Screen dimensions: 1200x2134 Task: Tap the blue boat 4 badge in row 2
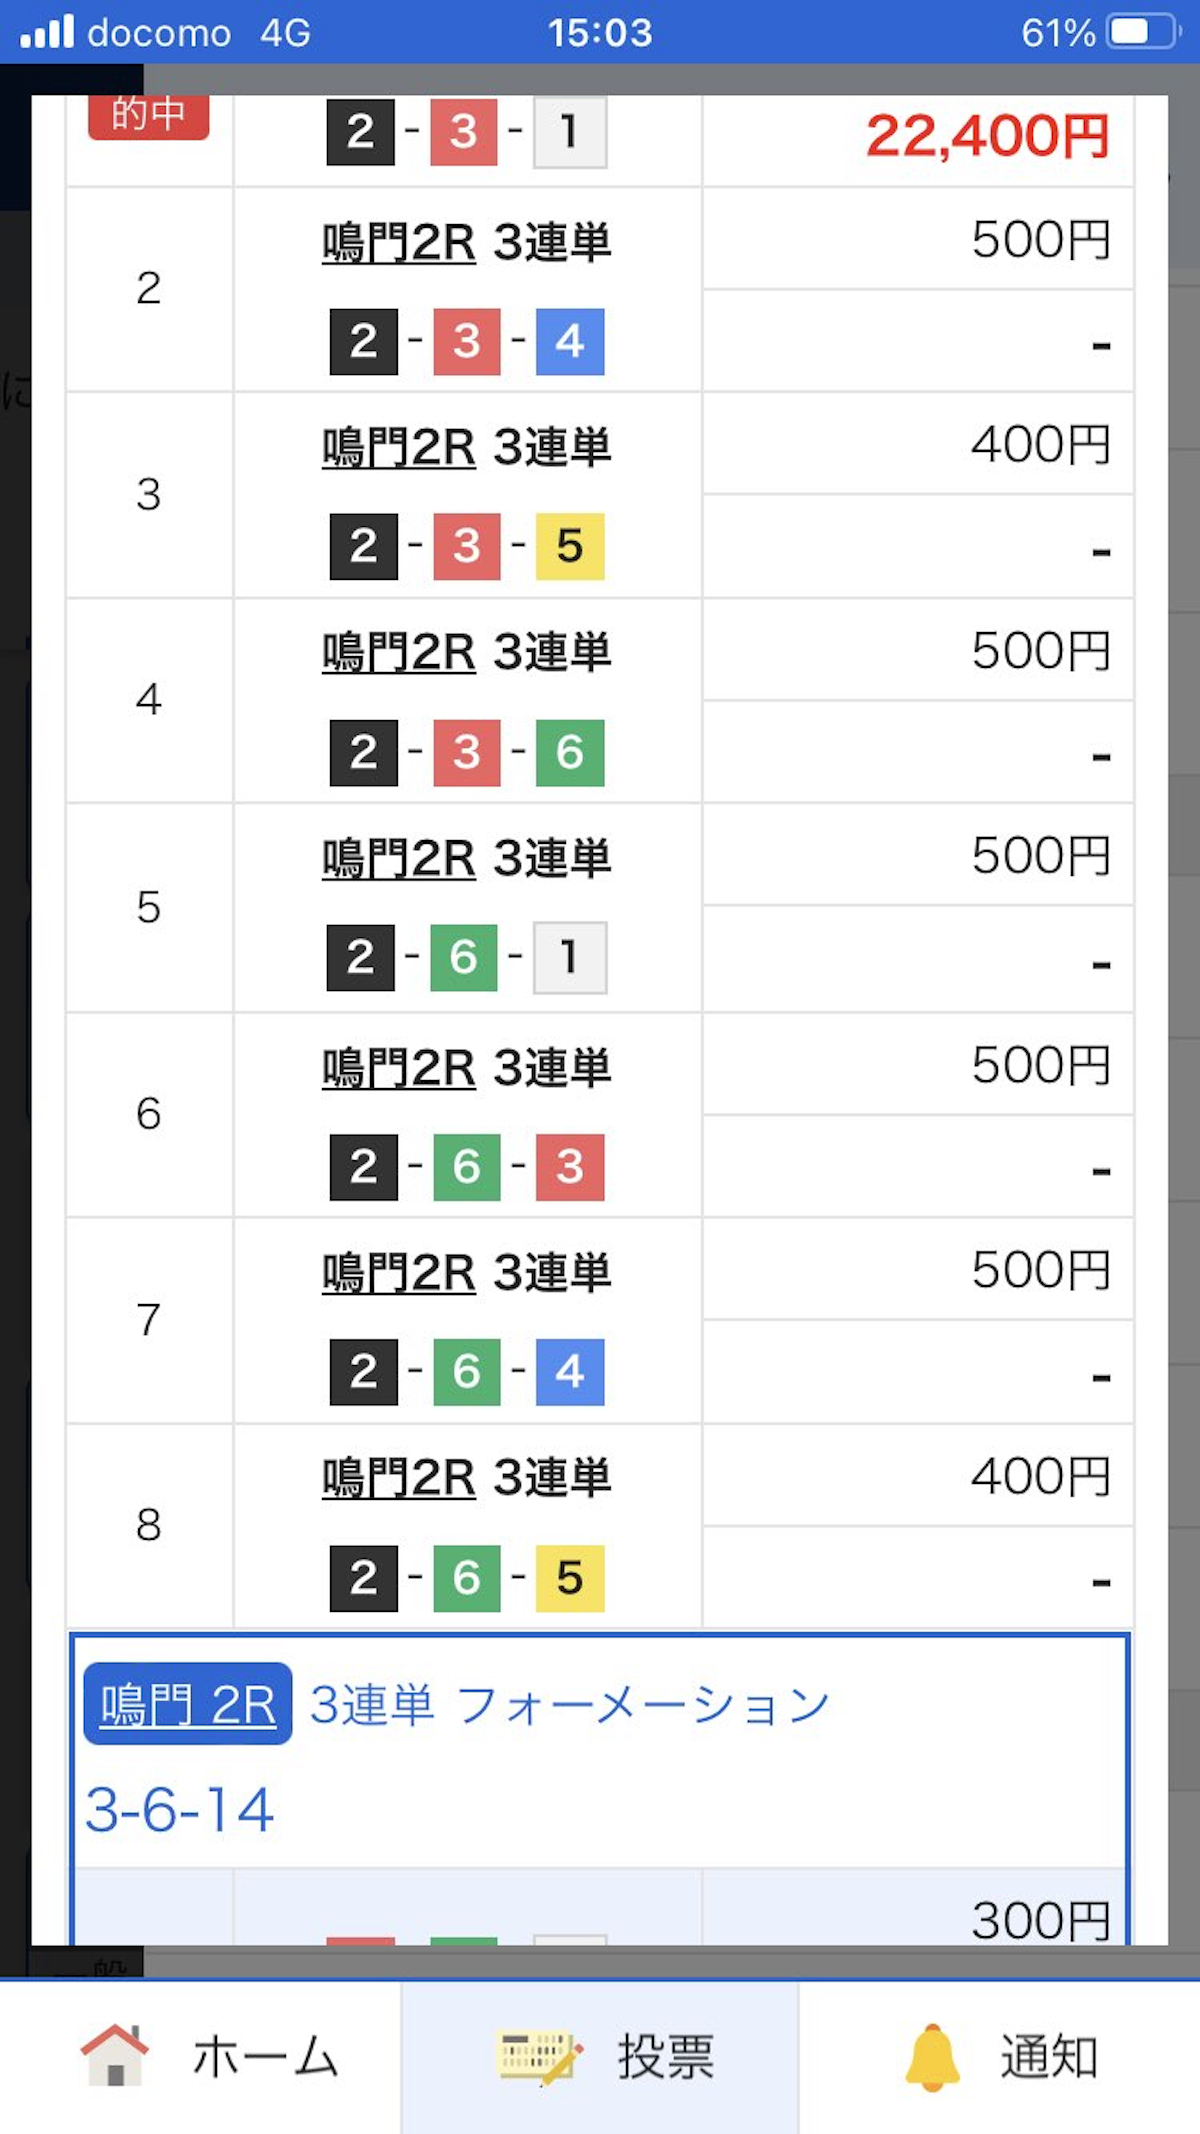pyautogui.click(x=570, y=342)
